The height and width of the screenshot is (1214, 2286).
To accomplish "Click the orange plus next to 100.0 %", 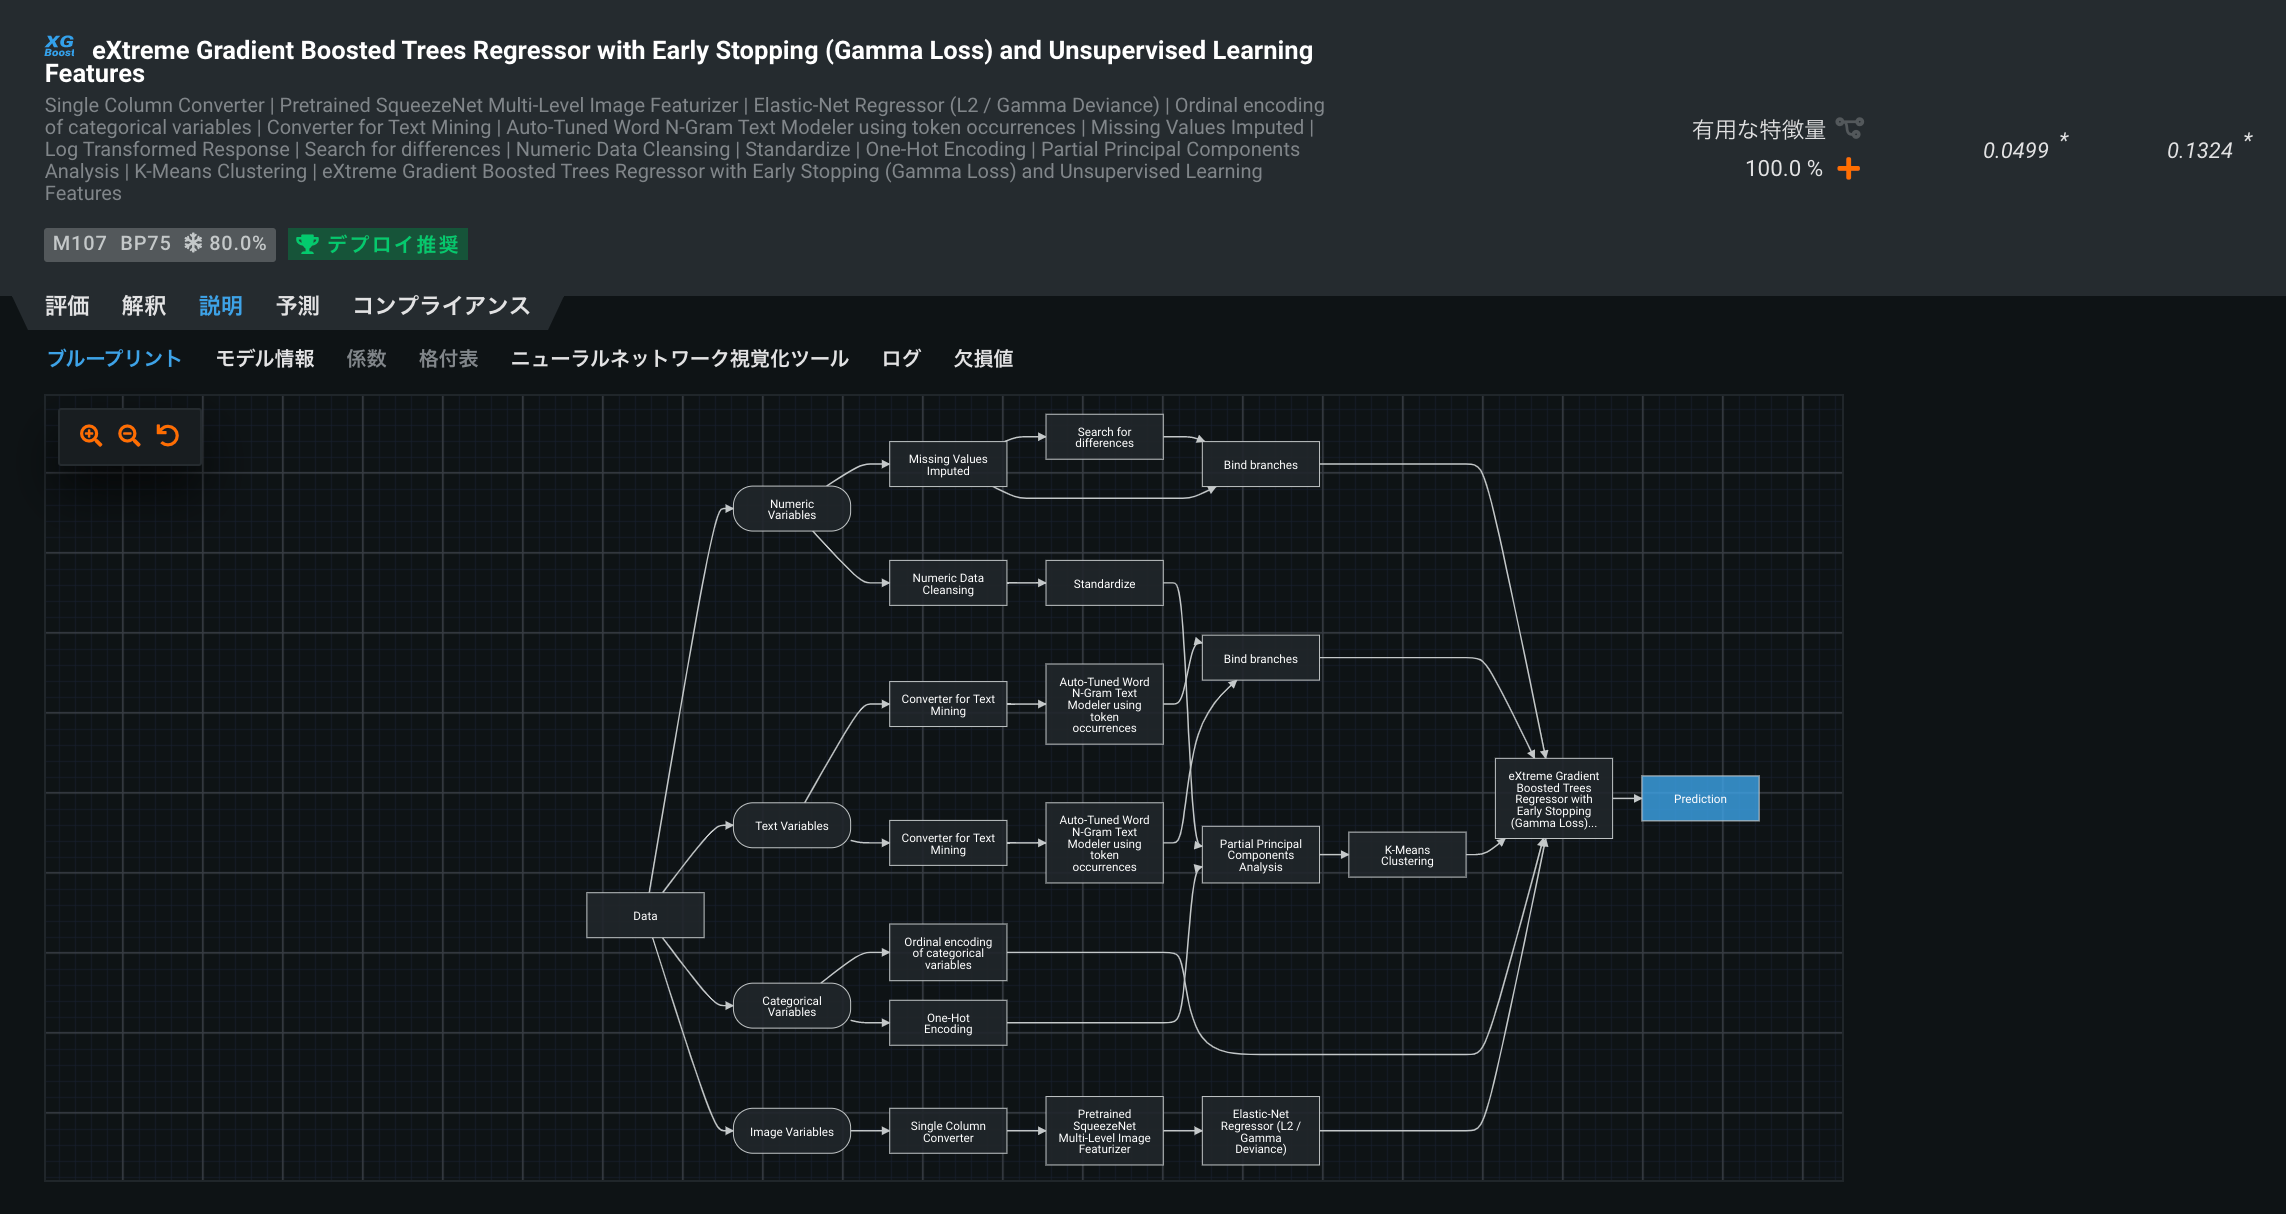I will (1849, 168).
